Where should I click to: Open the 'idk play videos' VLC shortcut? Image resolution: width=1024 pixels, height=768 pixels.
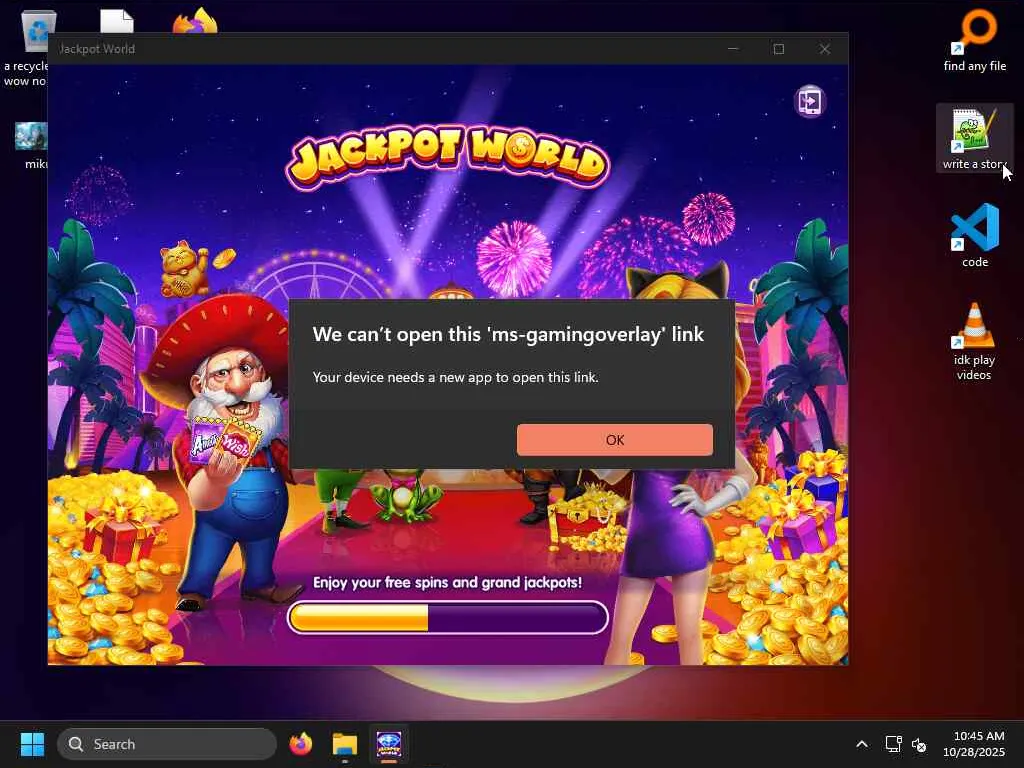coord(974,341)
